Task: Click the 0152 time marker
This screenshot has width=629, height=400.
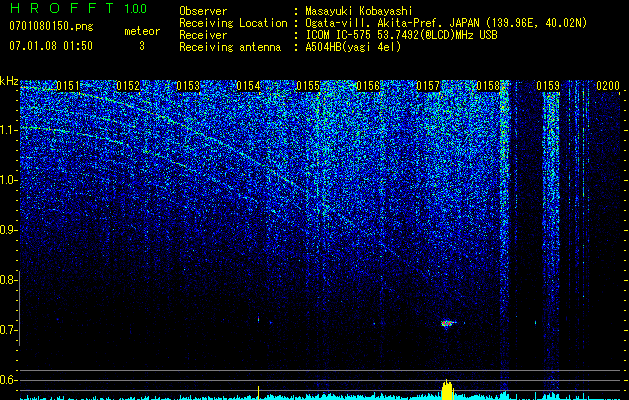Action: pyautogui.click(x=128, y=86)
